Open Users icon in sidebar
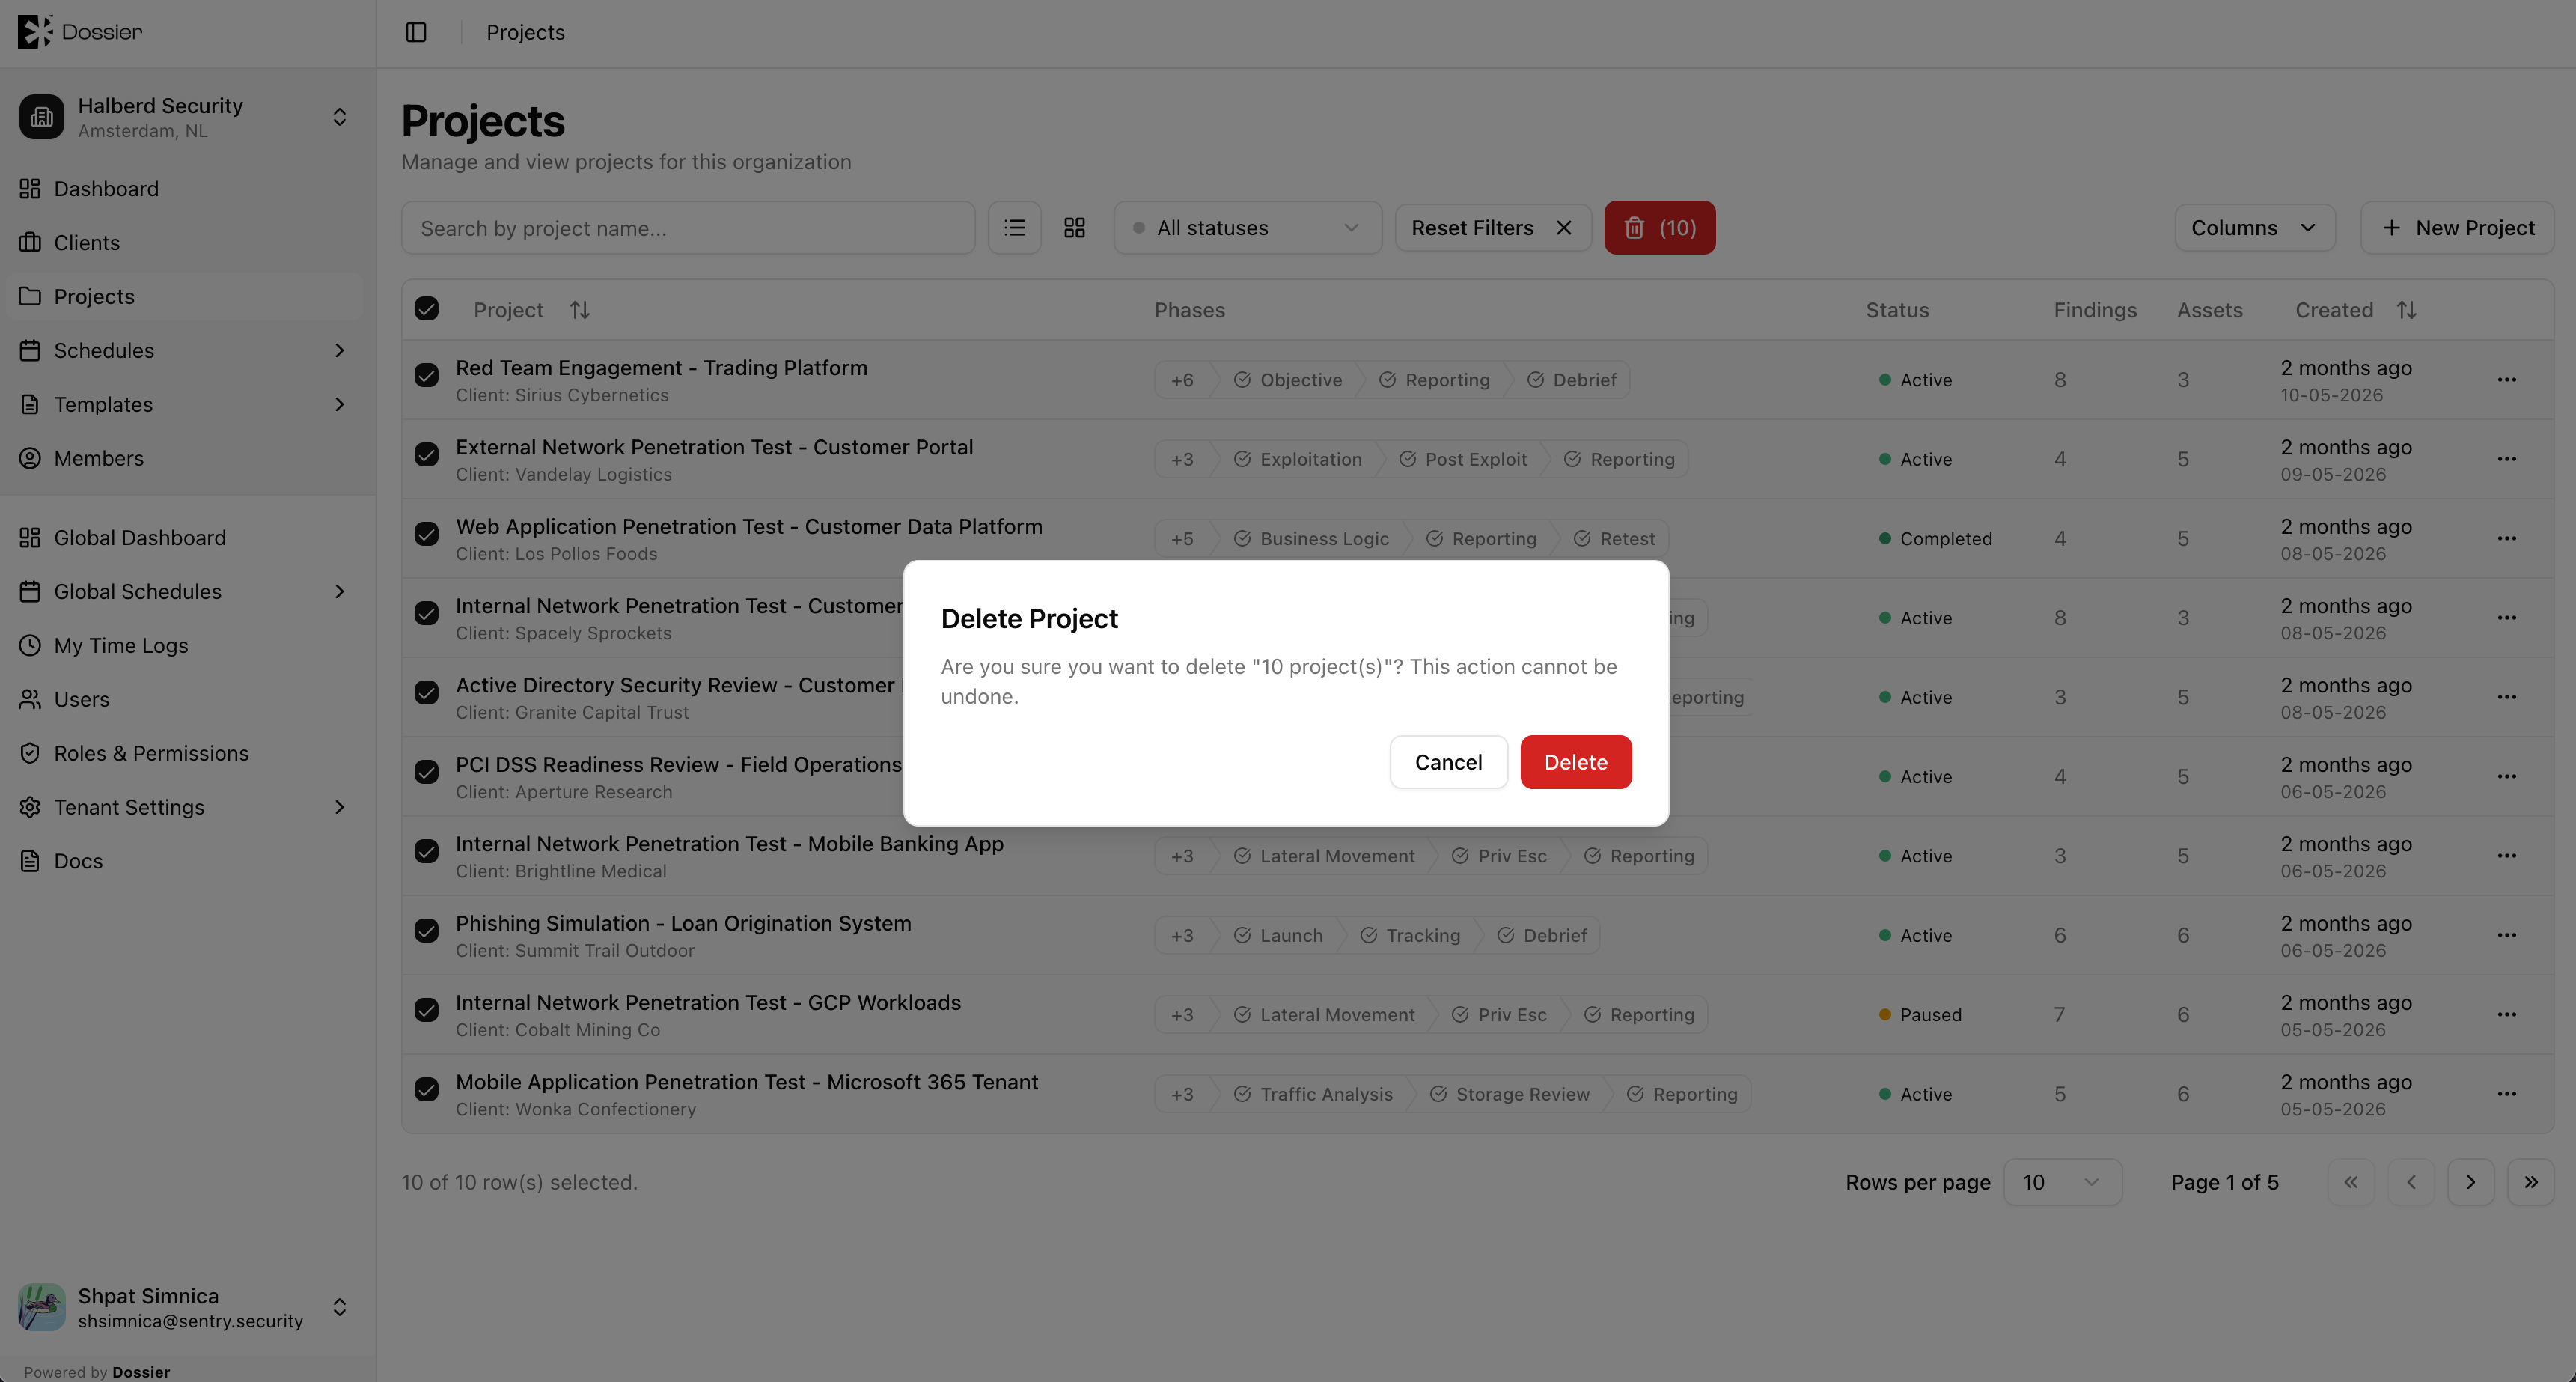Image resolution: width=2576 pixels, height=1382 pixels. [x=30, y=700]
